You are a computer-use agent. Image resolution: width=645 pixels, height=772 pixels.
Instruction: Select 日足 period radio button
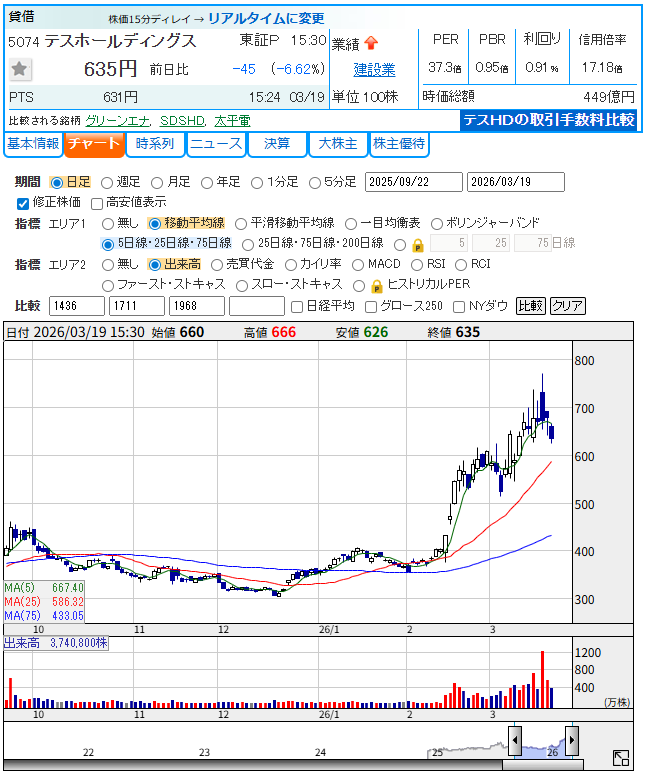(57, 183)
